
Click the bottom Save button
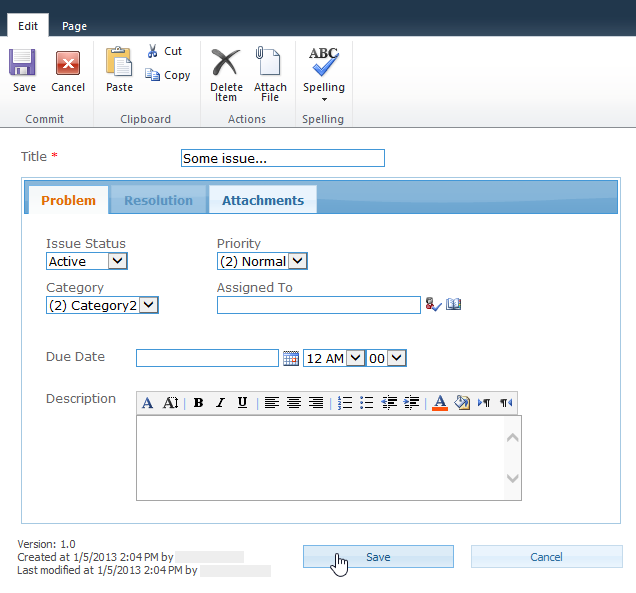pos(378,556)
